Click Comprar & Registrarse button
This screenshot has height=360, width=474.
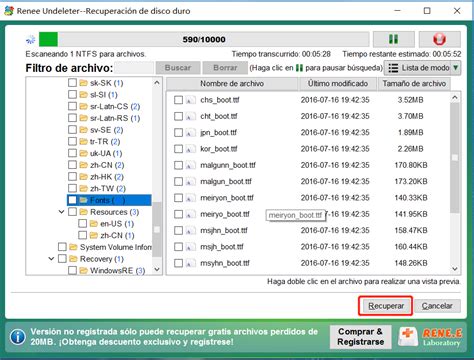click(360, 337)
